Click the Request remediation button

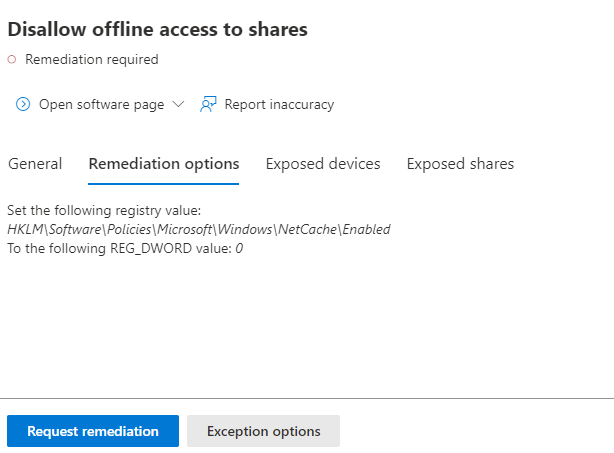[93, 431]
